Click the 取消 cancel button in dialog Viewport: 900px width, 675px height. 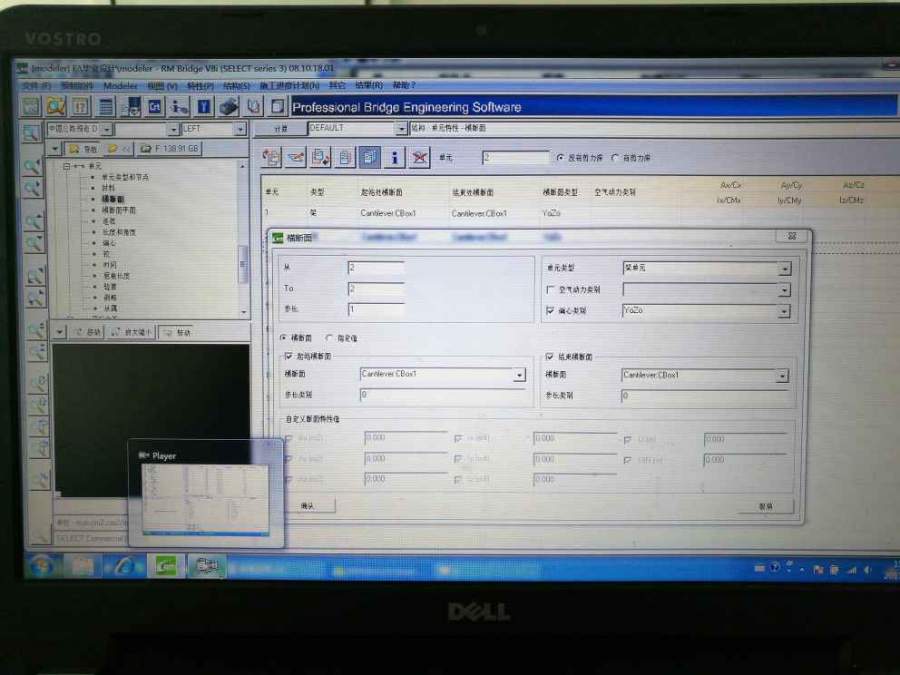coord(766,506)
